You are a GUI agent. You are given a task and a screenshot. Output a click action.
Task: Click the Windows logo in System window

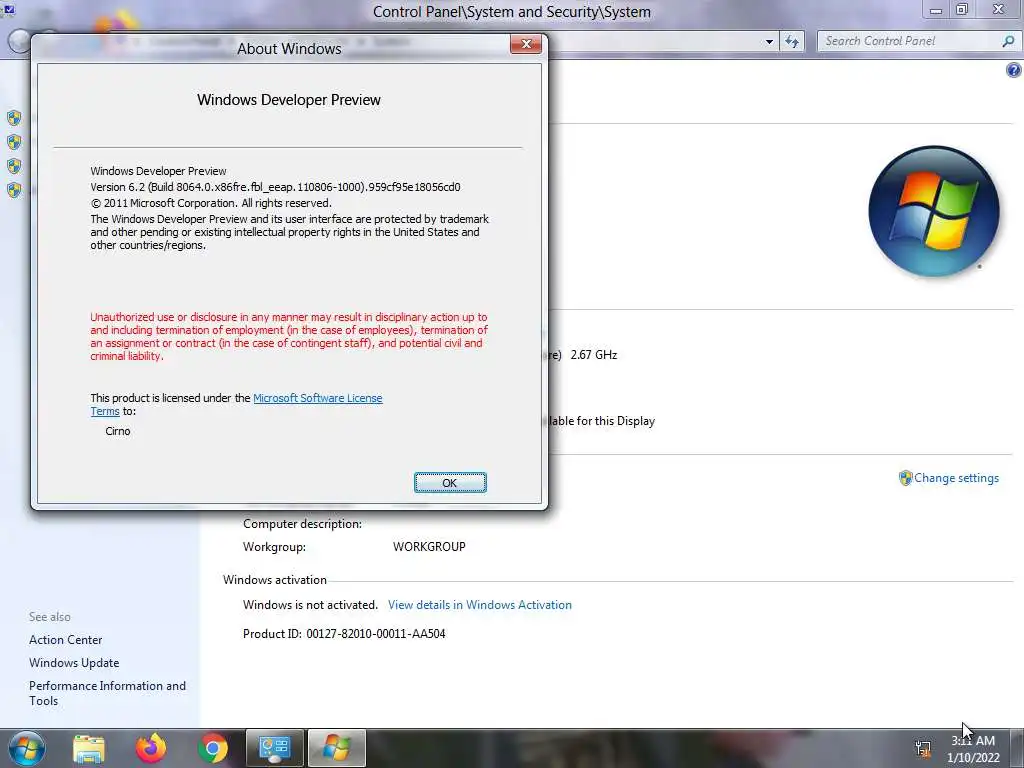click(934, 212)
